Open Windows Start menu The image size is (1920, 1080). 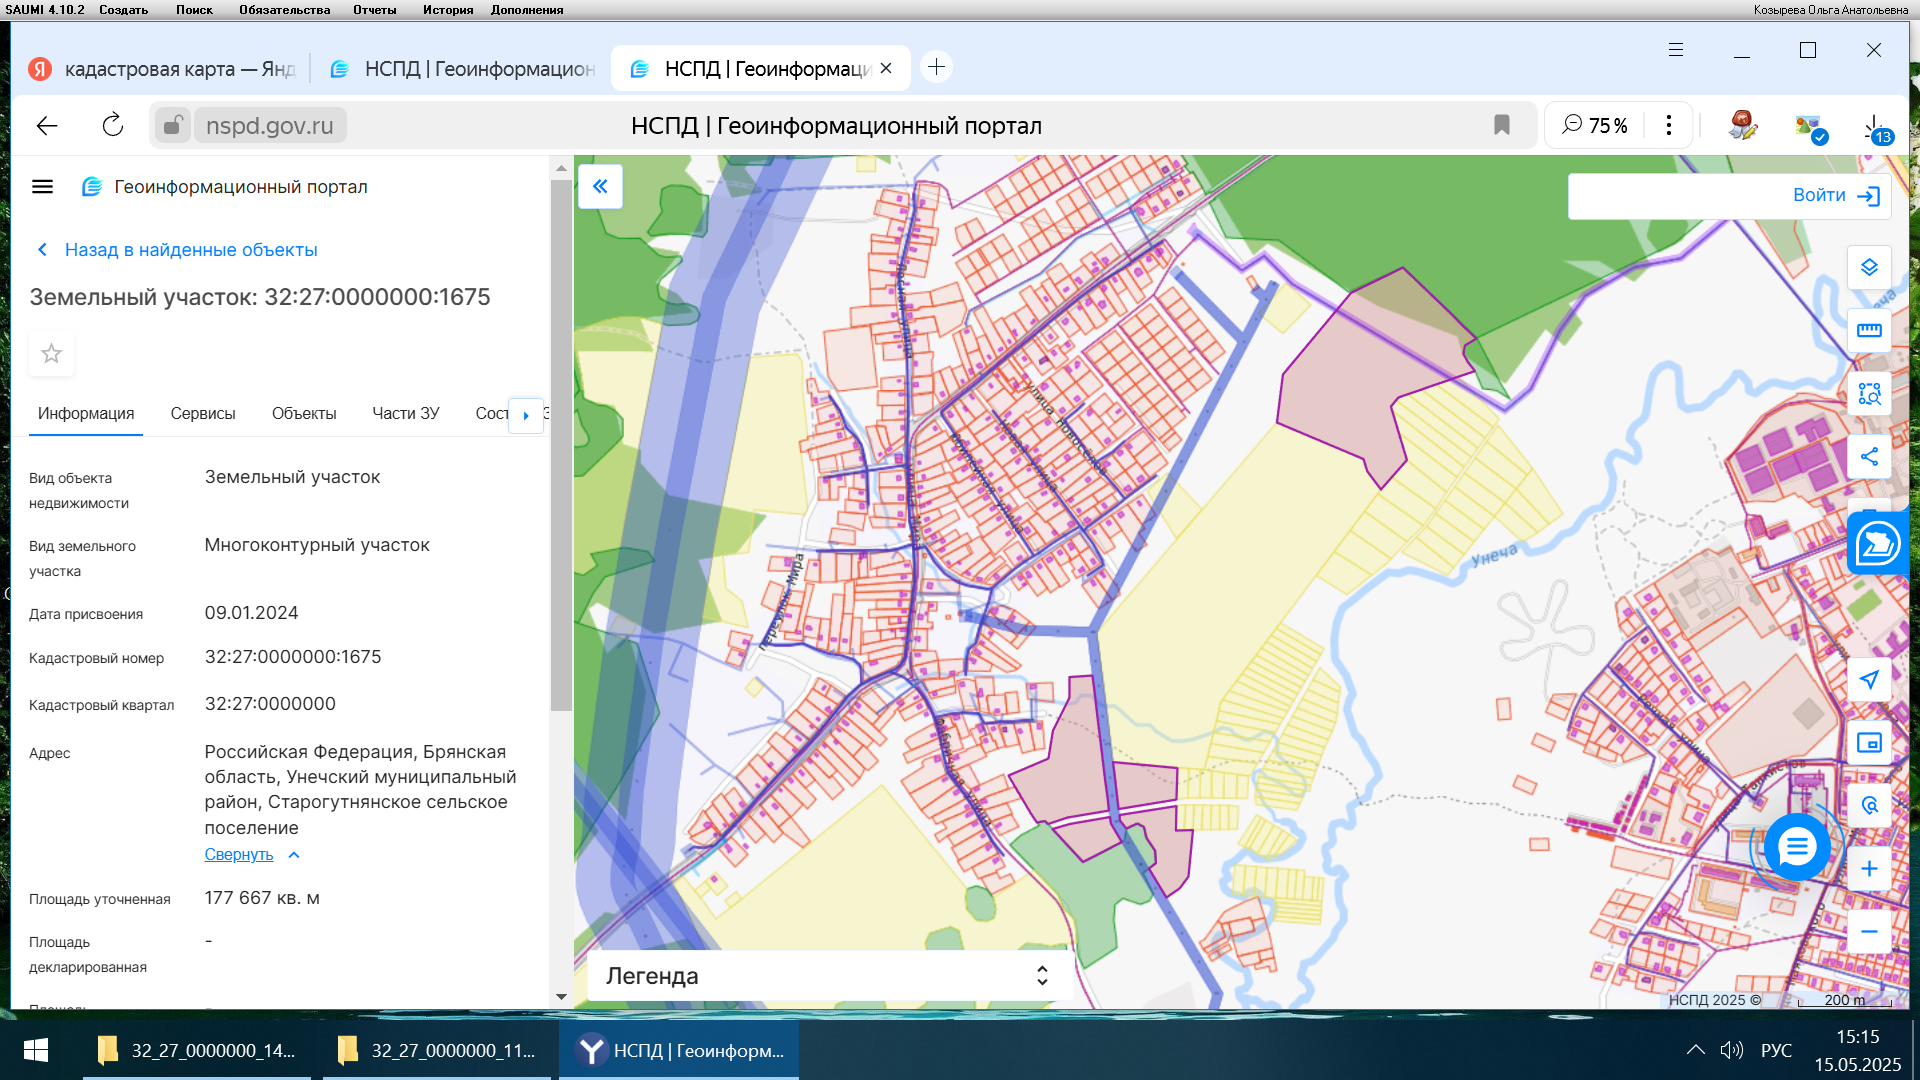click(x=36, y=1050)
